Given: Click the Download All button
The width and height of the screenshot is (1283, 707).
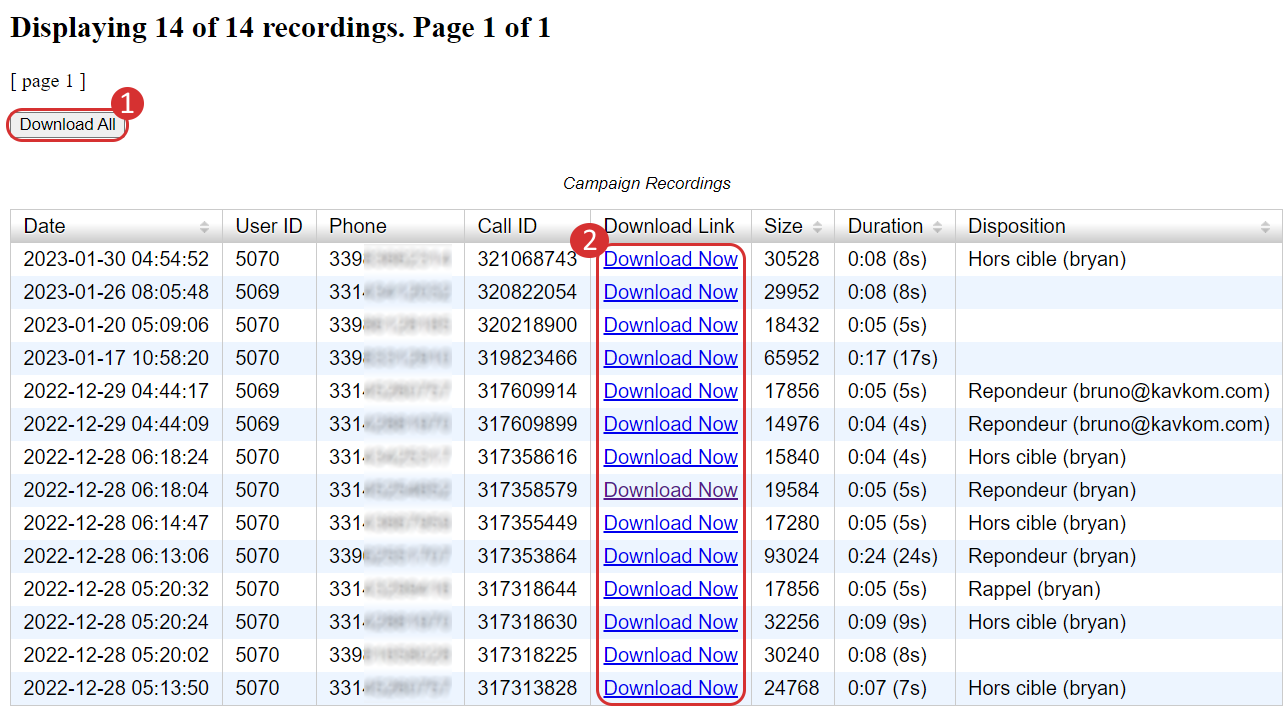Looking at the screenshot, I should pos(68,125).
